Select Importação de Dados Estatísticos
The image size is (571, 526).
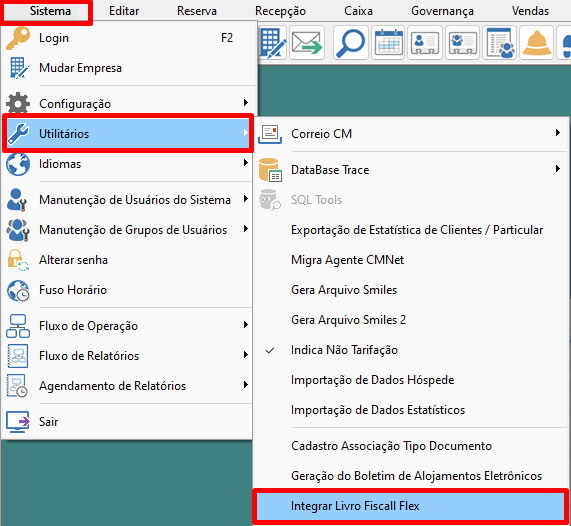coord(411,410)
